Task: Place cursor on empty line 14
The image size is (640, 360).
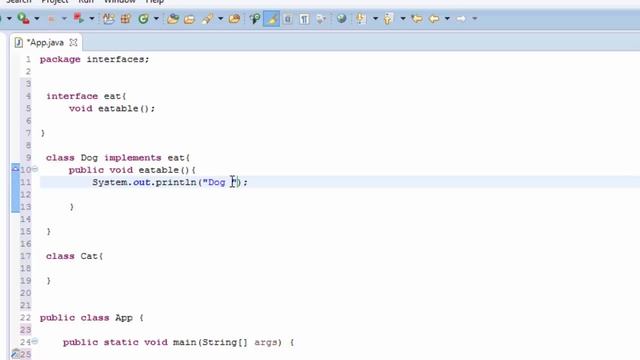Action: click(340, 219)
